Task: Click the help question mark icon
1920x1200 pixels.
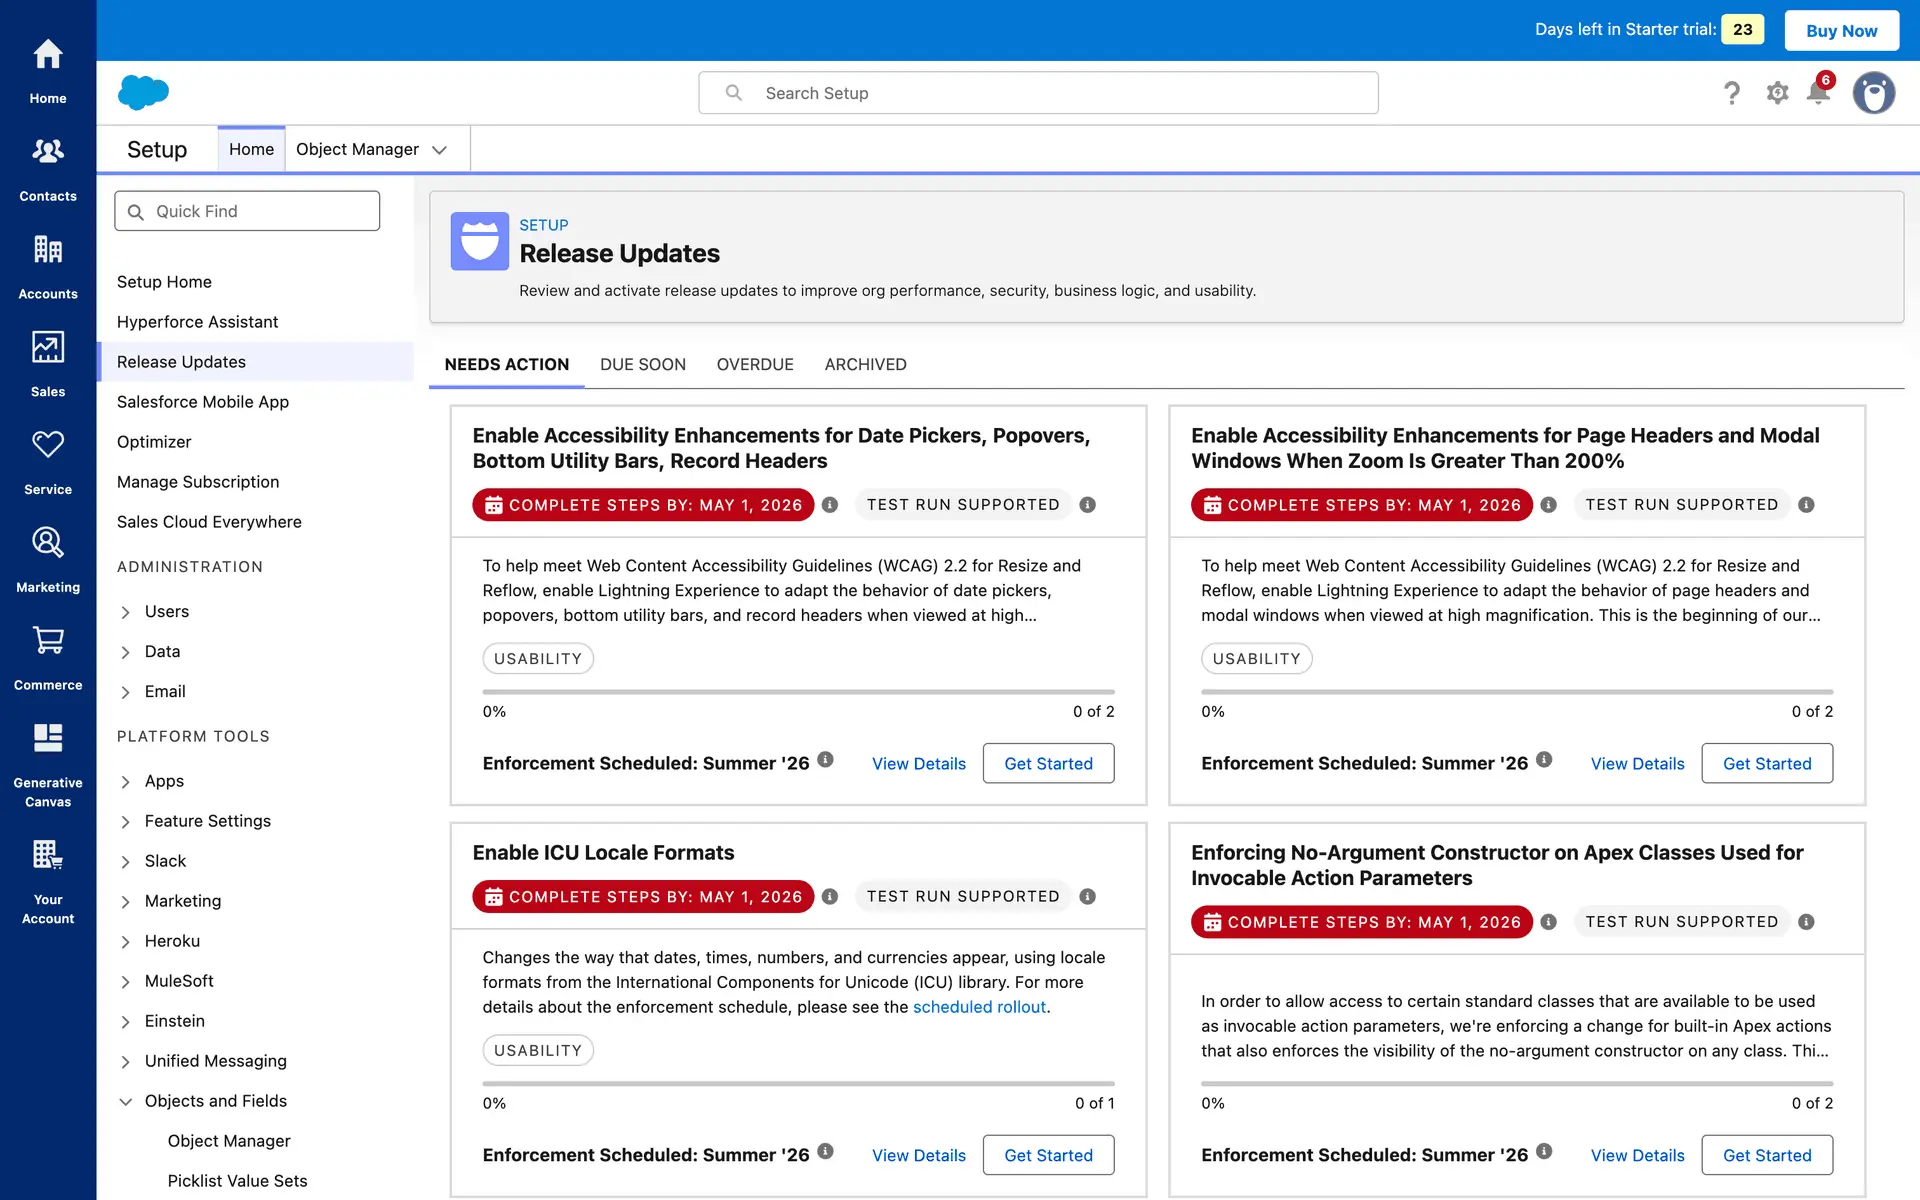Action: coord(1732,93)
